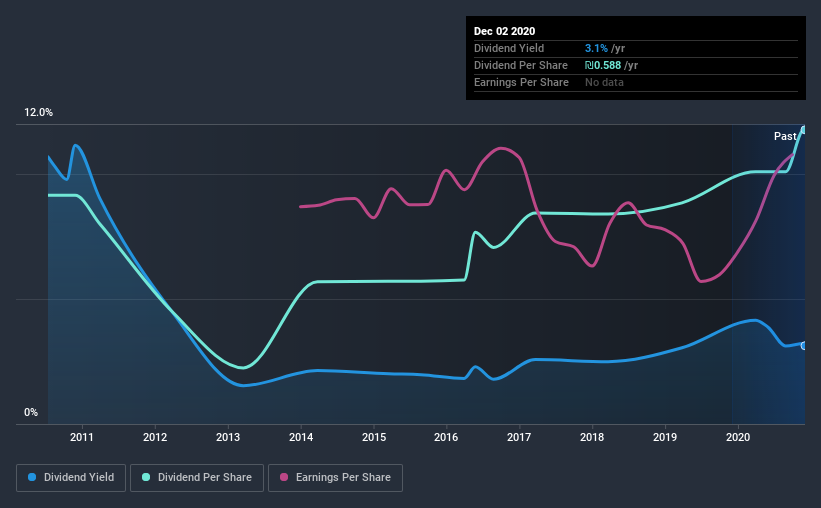Click the 12.0% y-axis label
The width and height of the screenshot is (821, 508).
pos(38,113)
